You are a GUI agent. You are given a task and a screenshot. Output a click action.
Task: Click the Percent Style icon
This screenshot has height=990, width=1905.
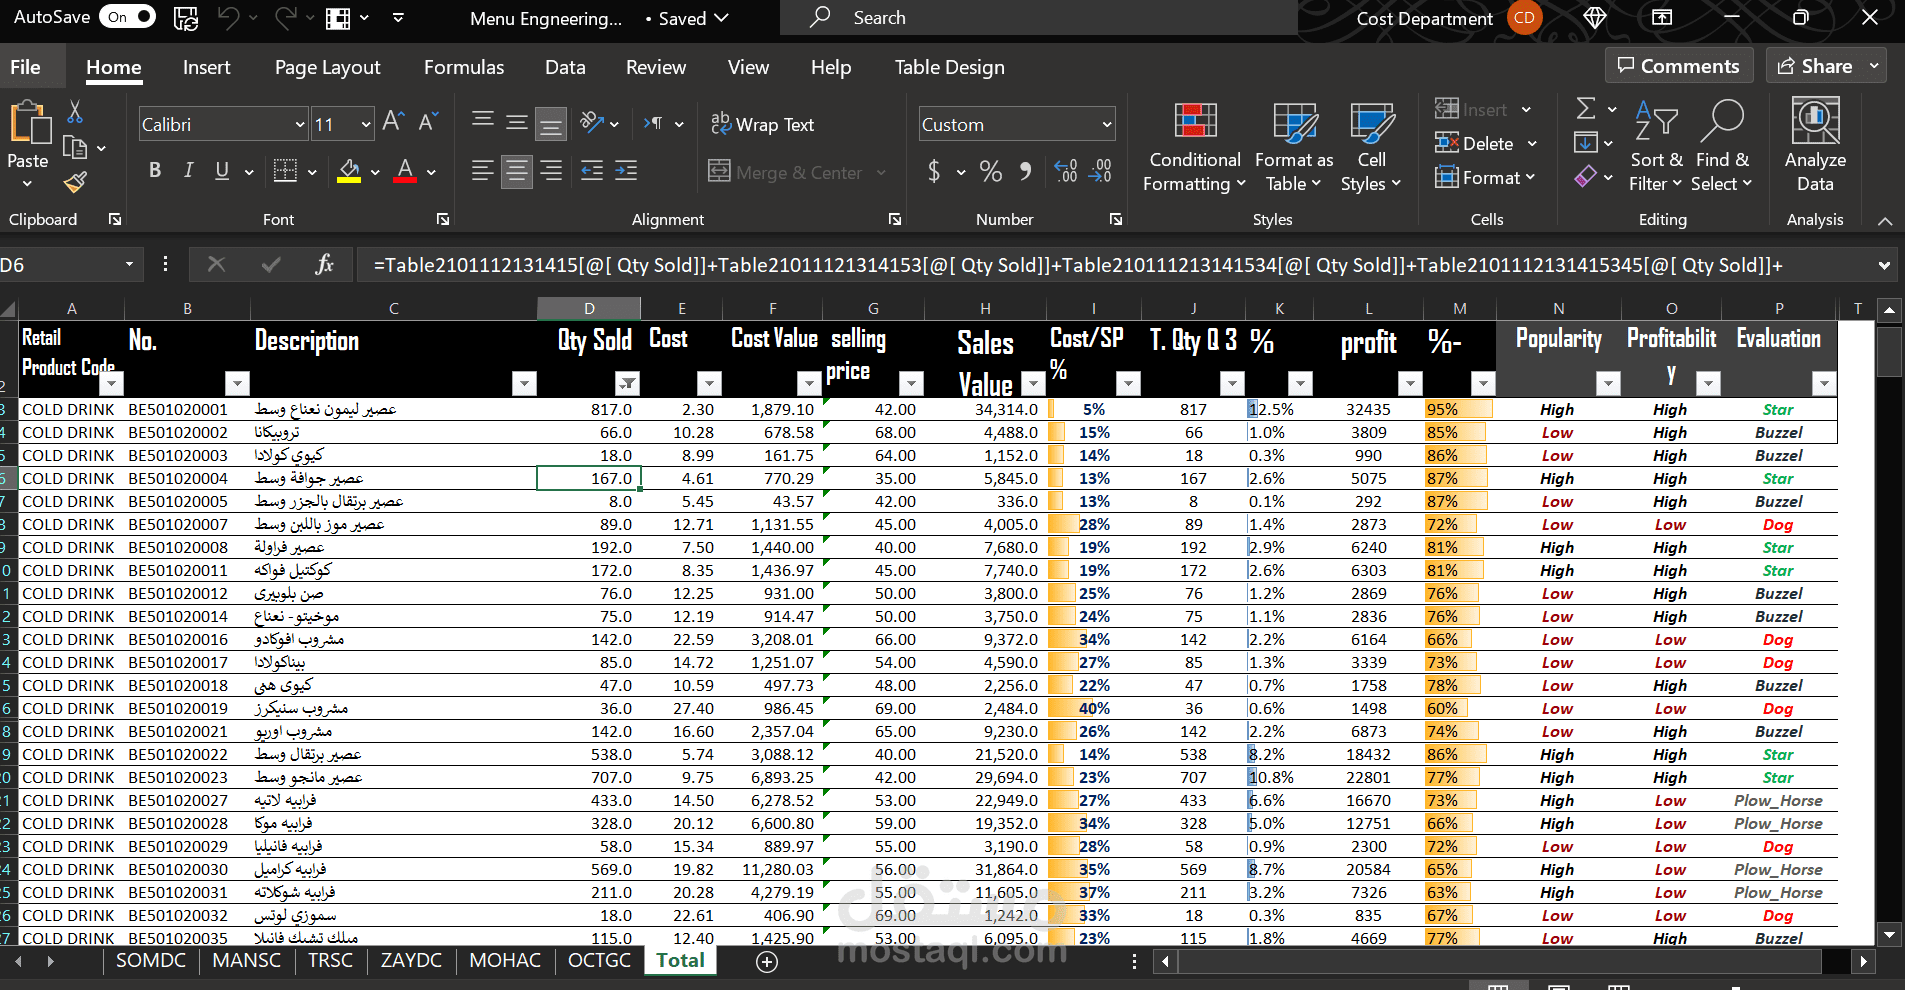coord(991,171)
